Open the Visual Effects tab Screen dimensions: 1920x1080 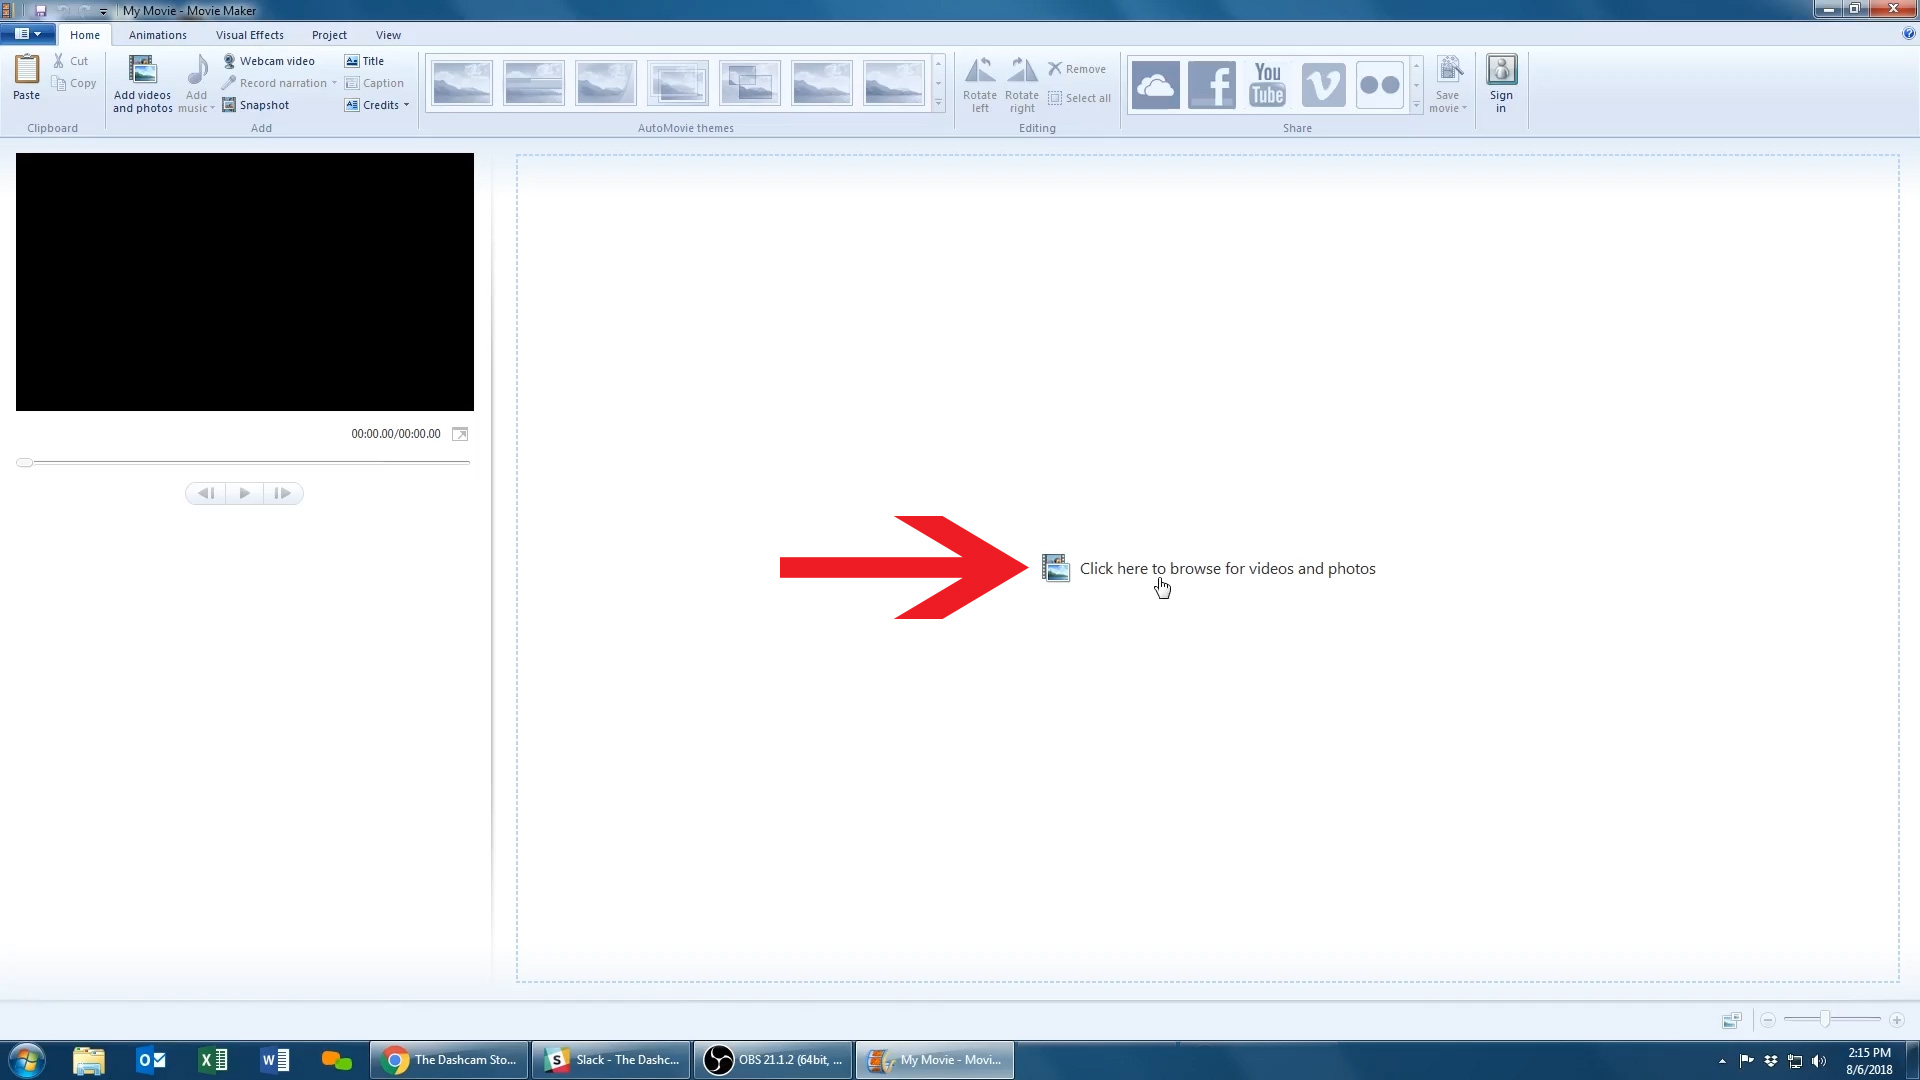[249, 35]
